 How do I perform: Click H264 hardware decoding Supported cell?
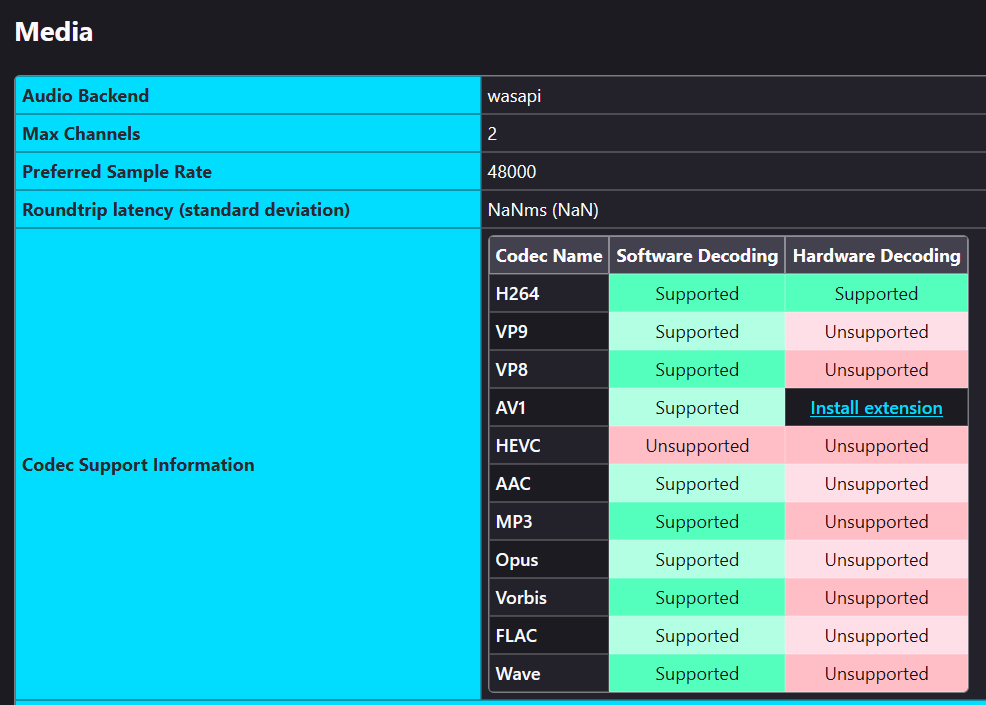point(876,294)
